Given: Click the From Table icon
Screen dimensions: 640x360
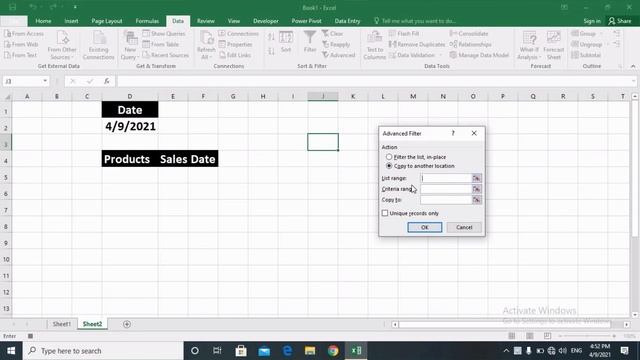Looking at the screenshot, I should click(x=146, y=44).
